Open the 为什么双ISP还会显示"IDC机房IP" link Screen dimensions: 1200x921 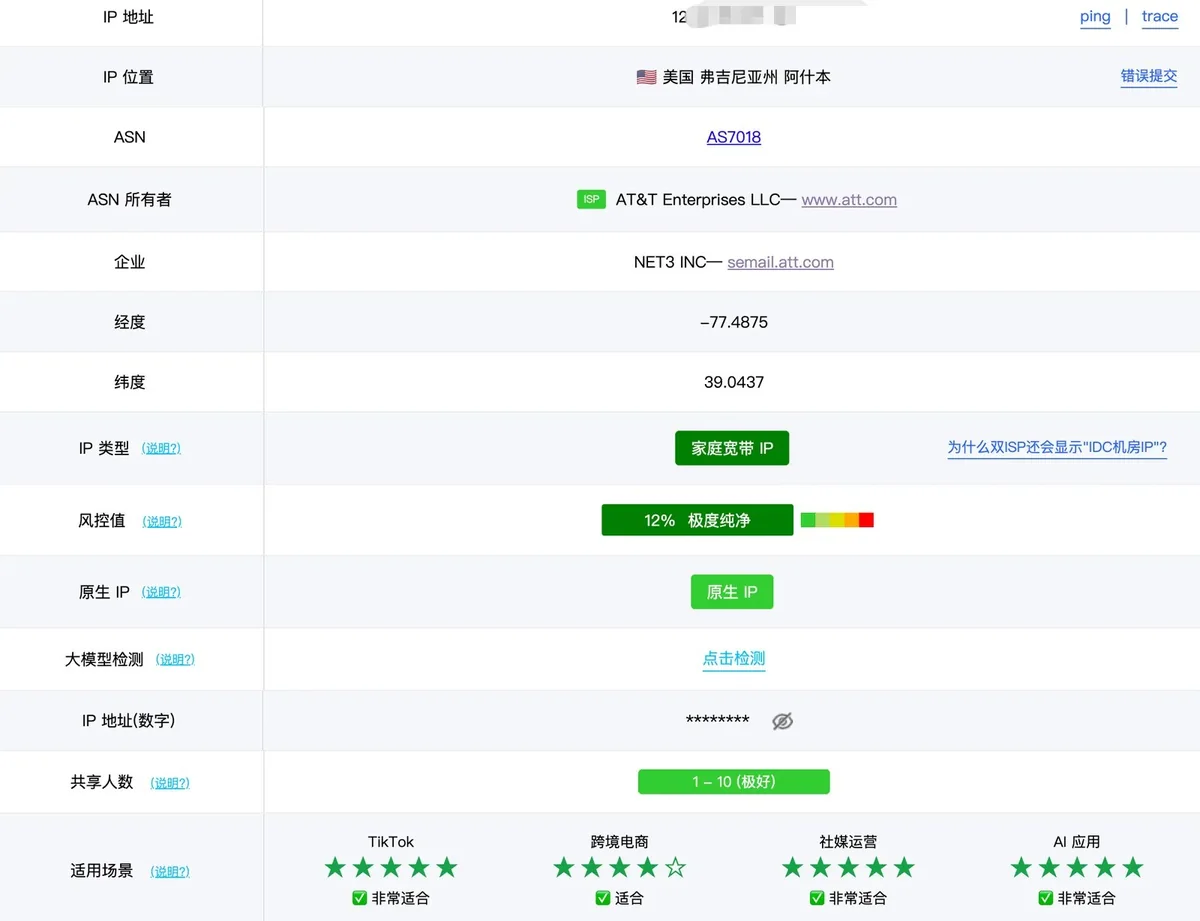click(x=1057, y=448)
